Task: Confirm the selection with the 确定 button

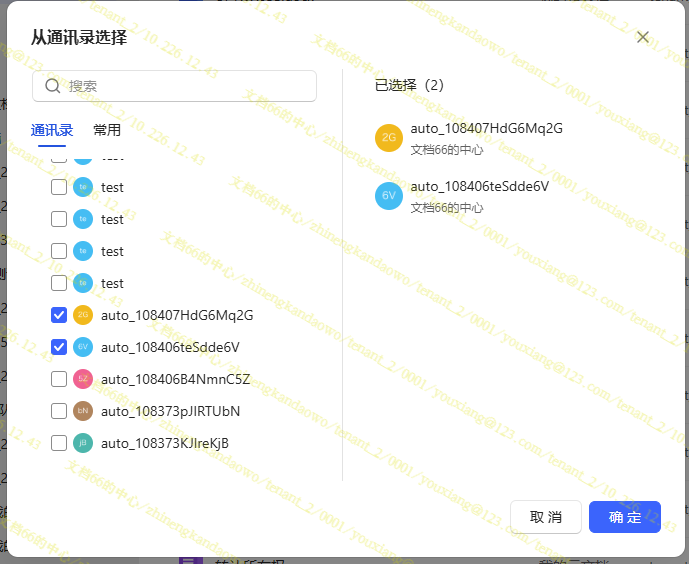Action: [625, 517]
